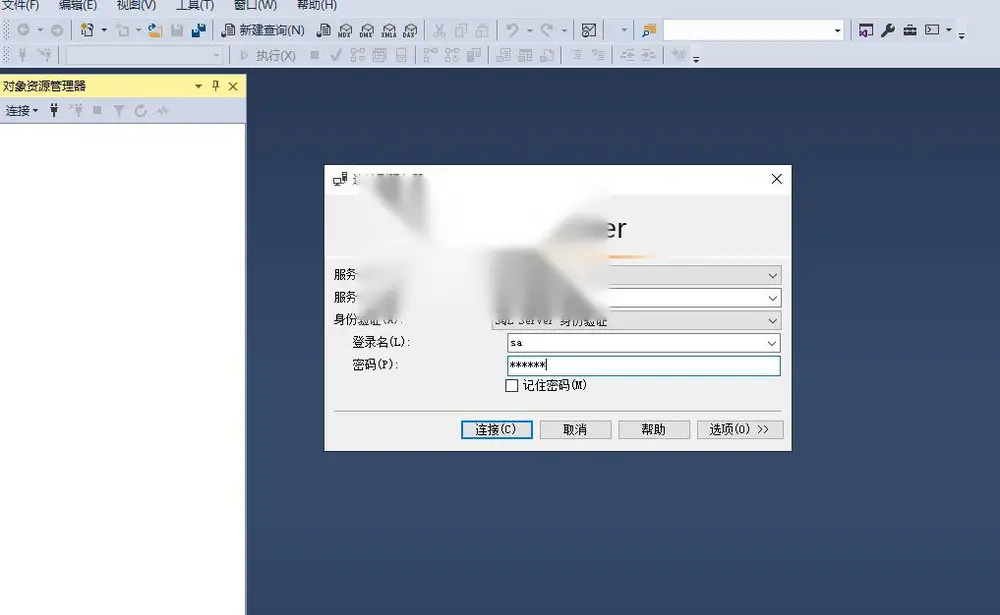This screenshot has width=1000, height=615.
Task: Click the wrench properties icon
Action: pos(888,30)
